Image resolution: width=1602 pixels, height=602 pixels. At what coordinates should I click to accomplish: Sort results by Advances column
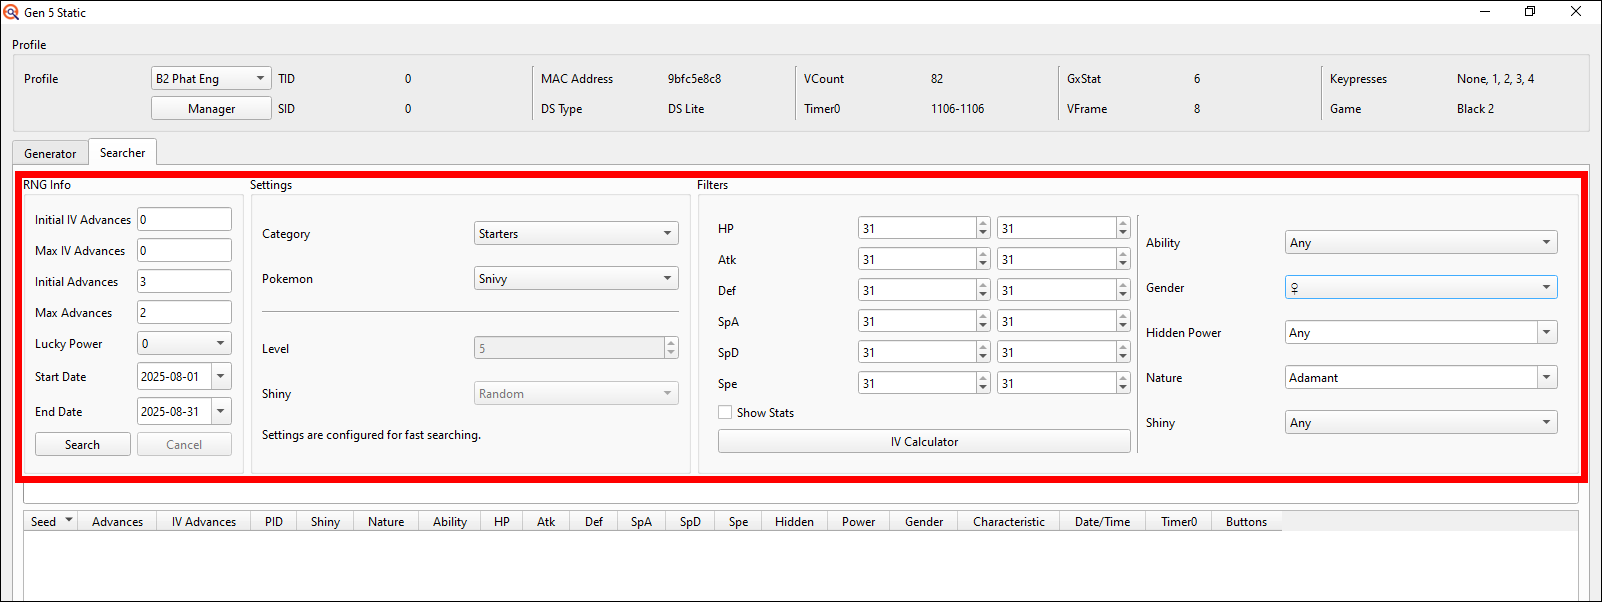[x=118, y=521]
